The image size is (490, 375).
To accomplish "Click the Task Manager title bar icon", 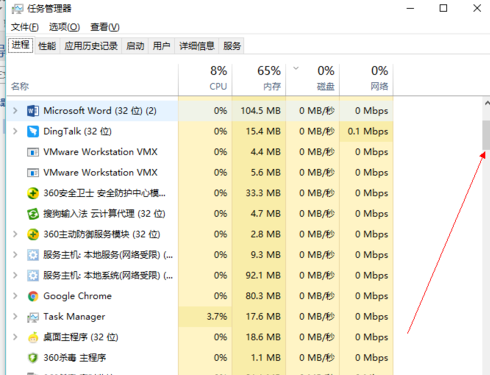I will (x=17, y=9).
